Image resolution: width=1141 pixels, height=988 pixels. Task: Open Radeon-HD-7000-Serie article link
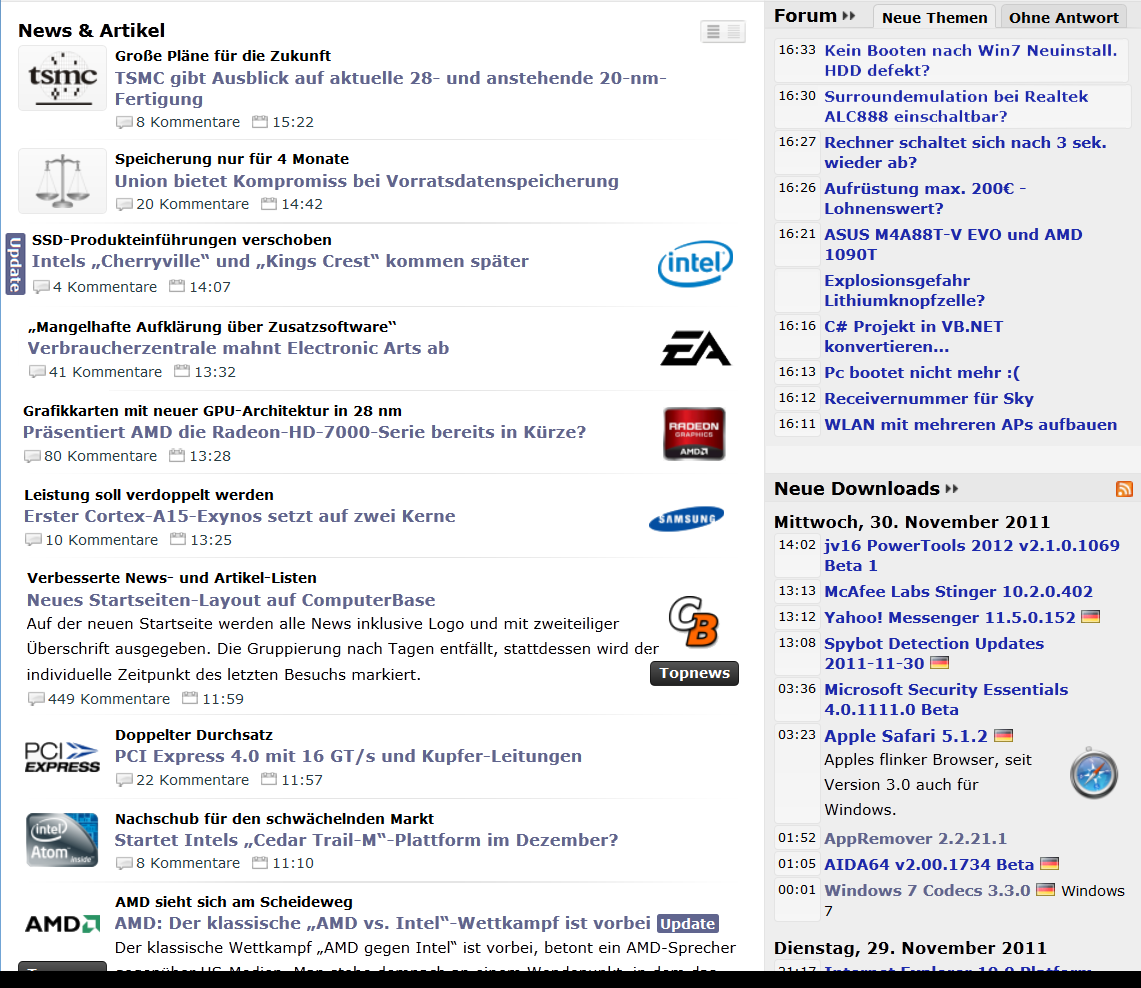[x=304, y=432]
